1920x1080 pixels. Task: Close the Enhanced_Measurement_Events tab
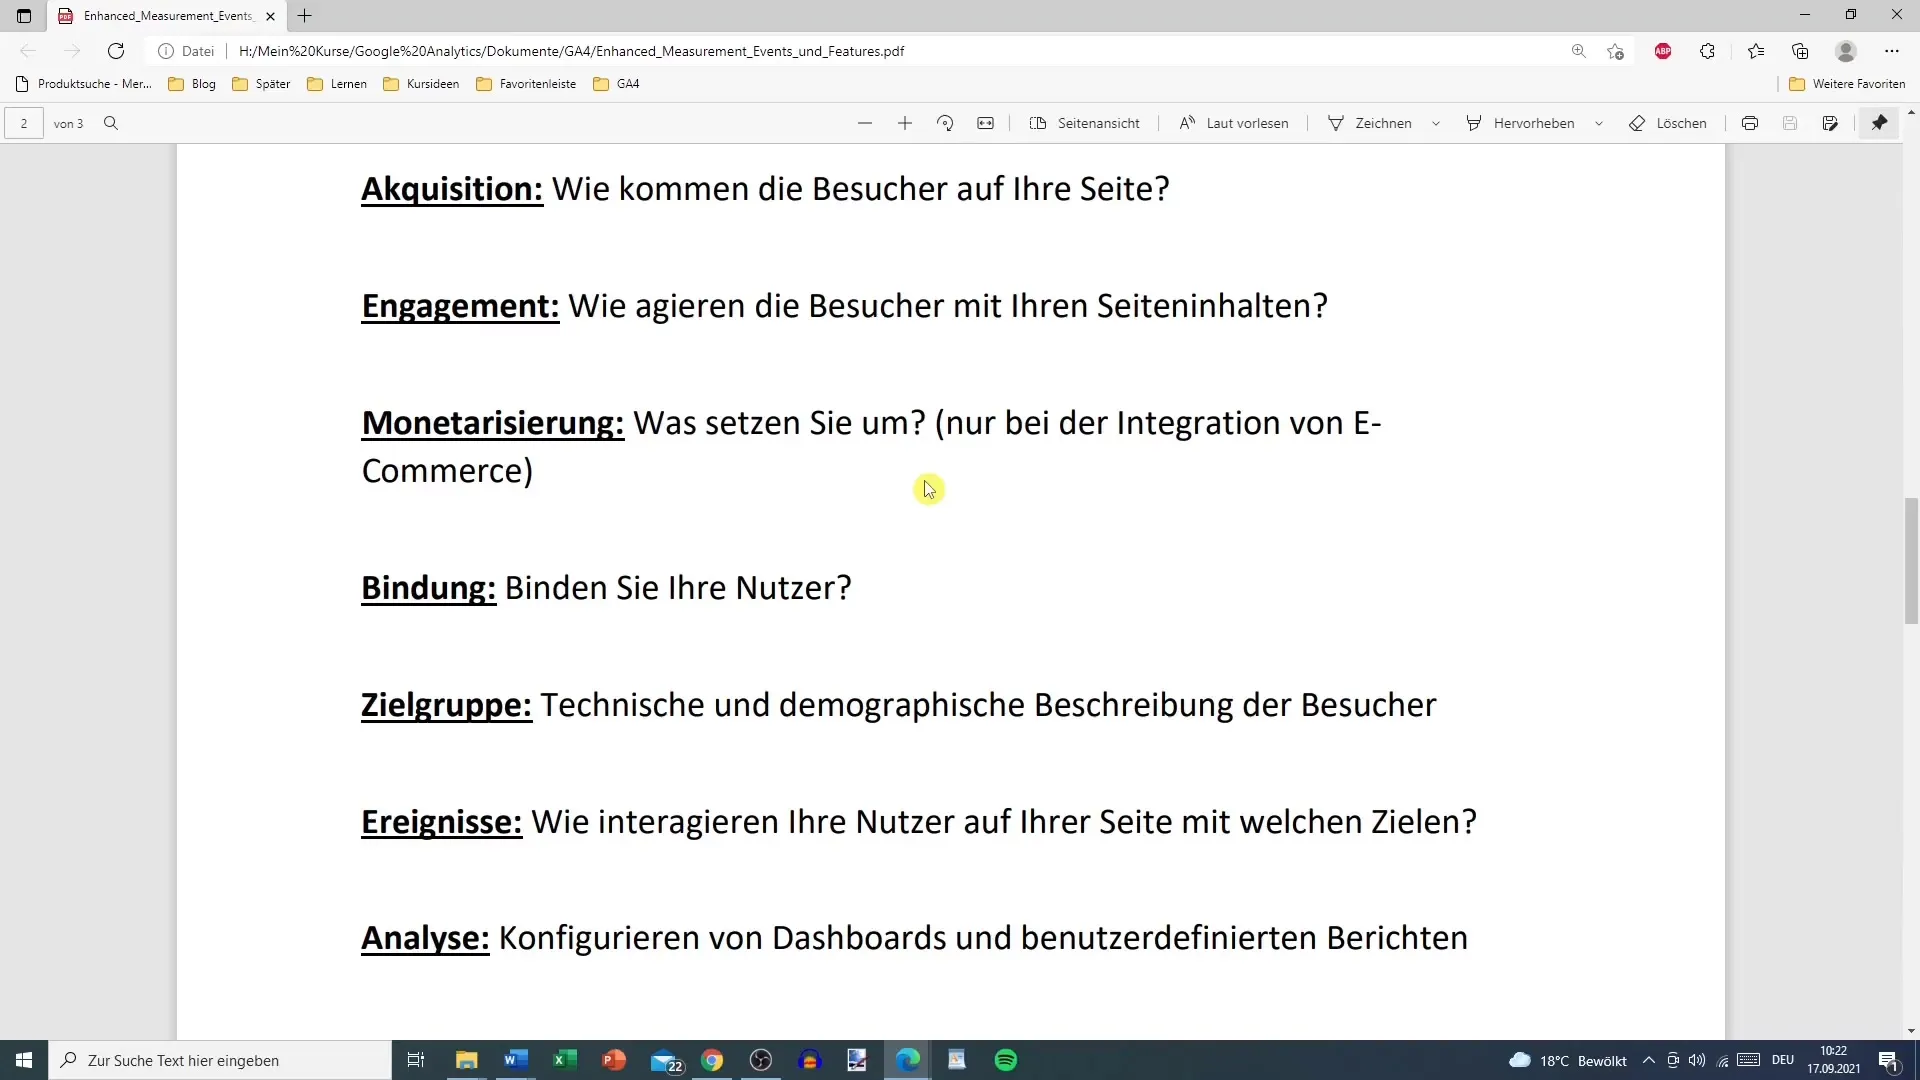[x=270, y=16]
